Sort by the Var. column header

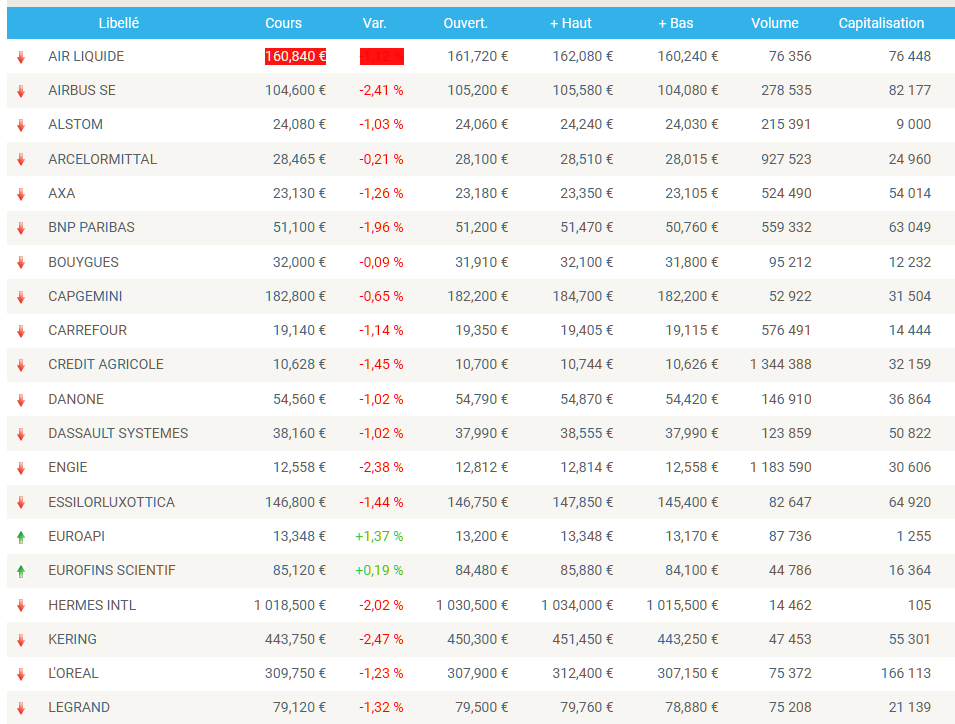(x=375, y=23)
